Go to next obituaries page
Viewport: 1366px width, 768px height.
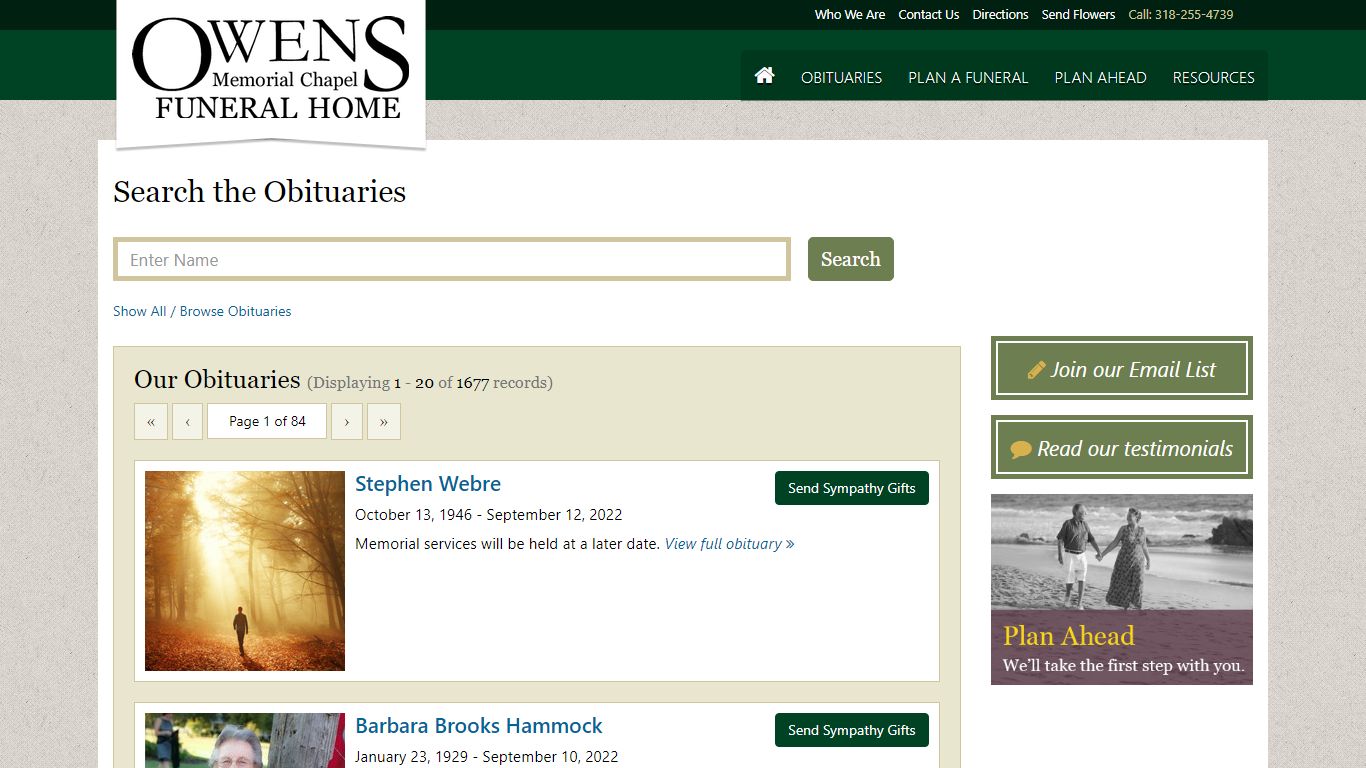[347, 421]
